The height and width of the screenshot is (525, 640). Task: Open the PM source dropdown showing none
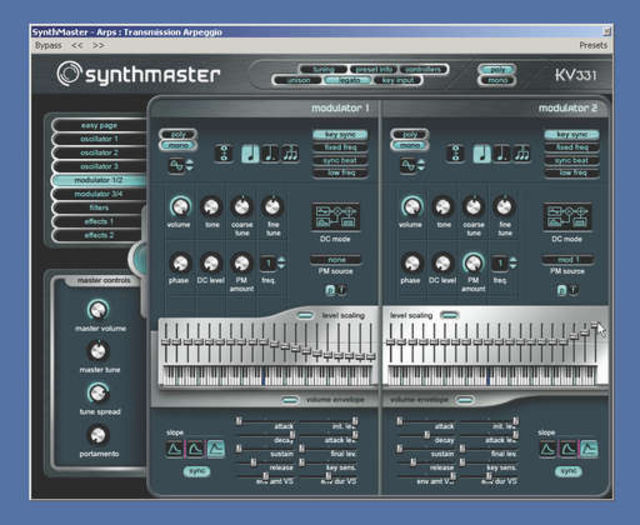(336, 260)
